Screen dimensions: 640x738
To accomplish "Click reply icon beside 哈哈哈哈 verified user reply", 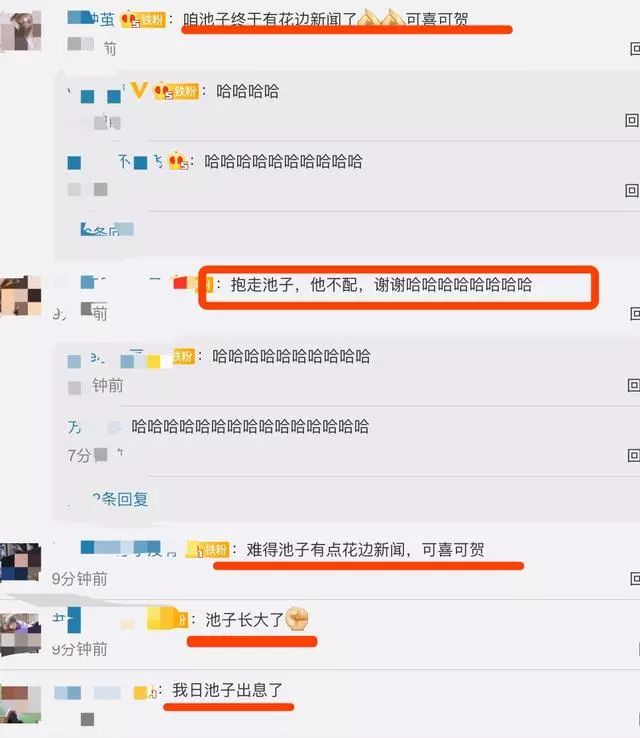I will point(632,120).
